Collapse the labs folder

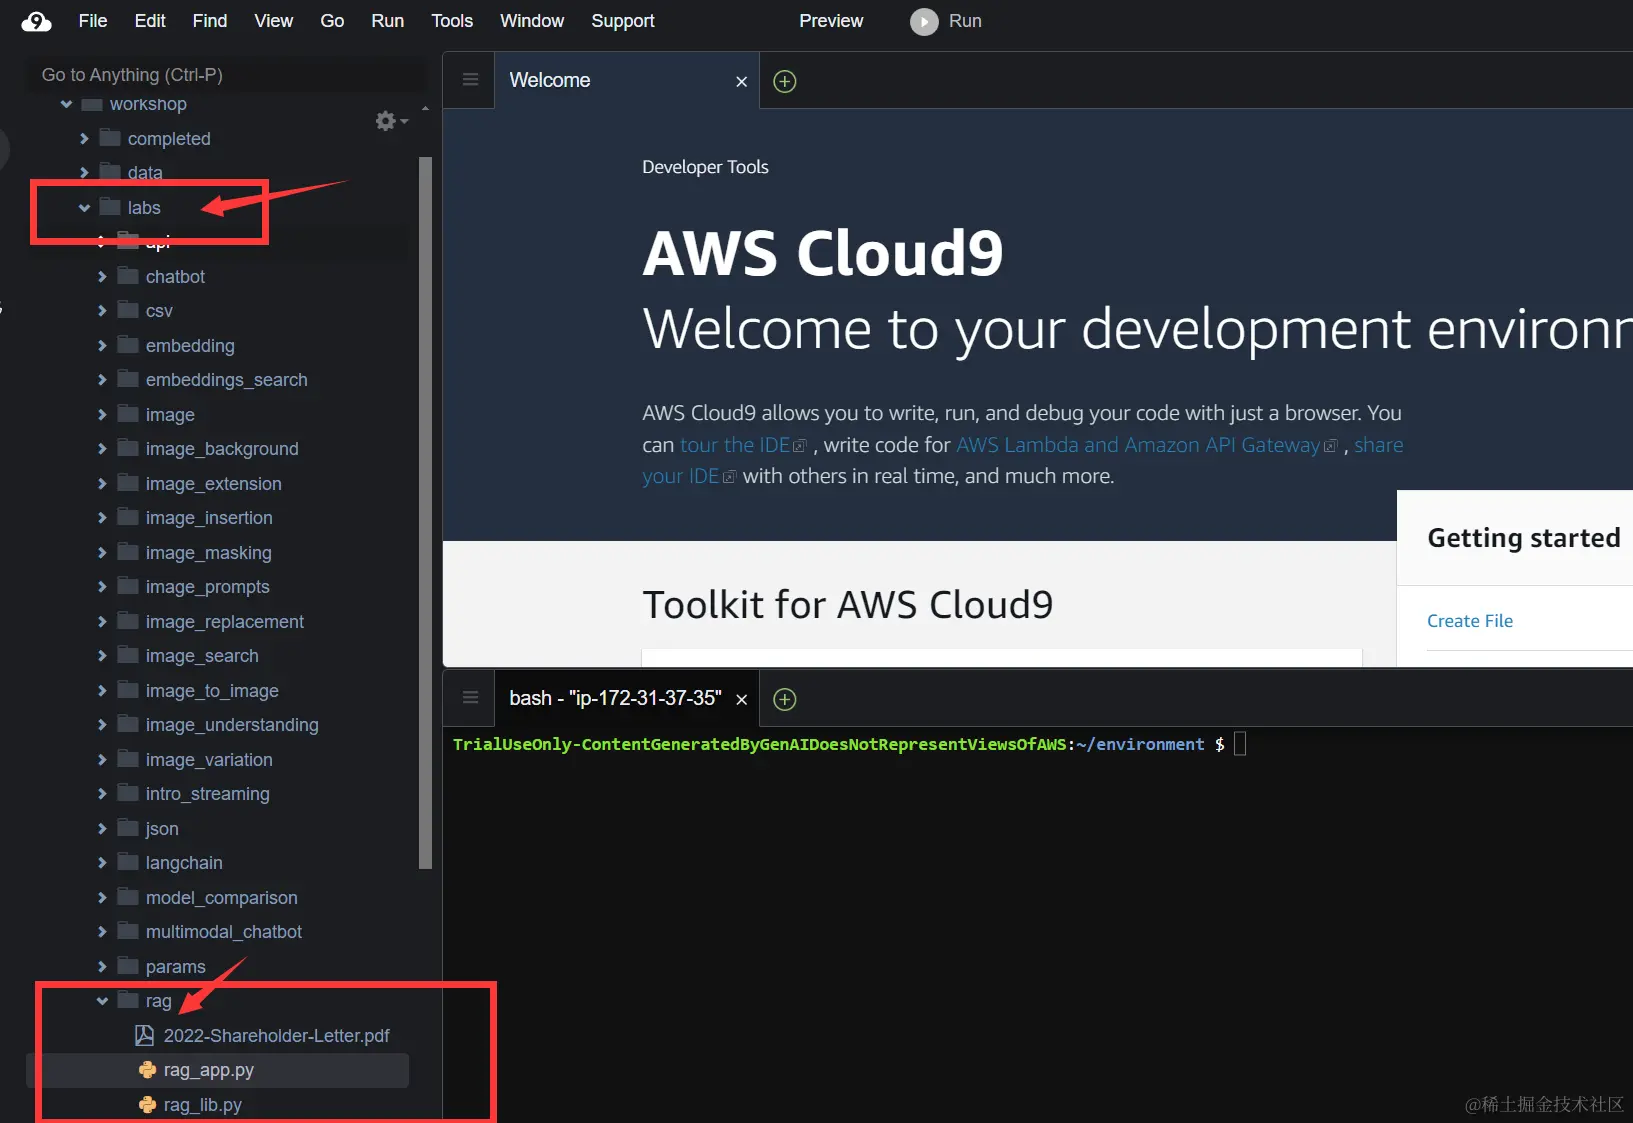[x=84, y=208]
